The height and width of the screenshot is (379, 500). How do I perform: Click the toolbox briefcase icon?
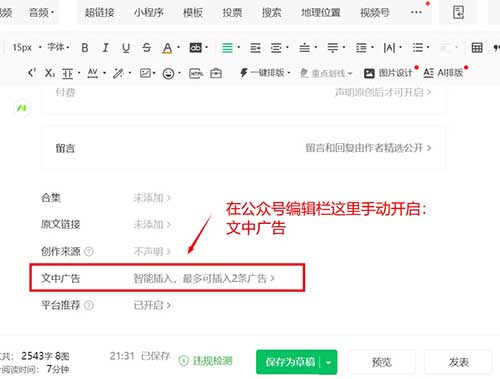(x=216, y=73)
